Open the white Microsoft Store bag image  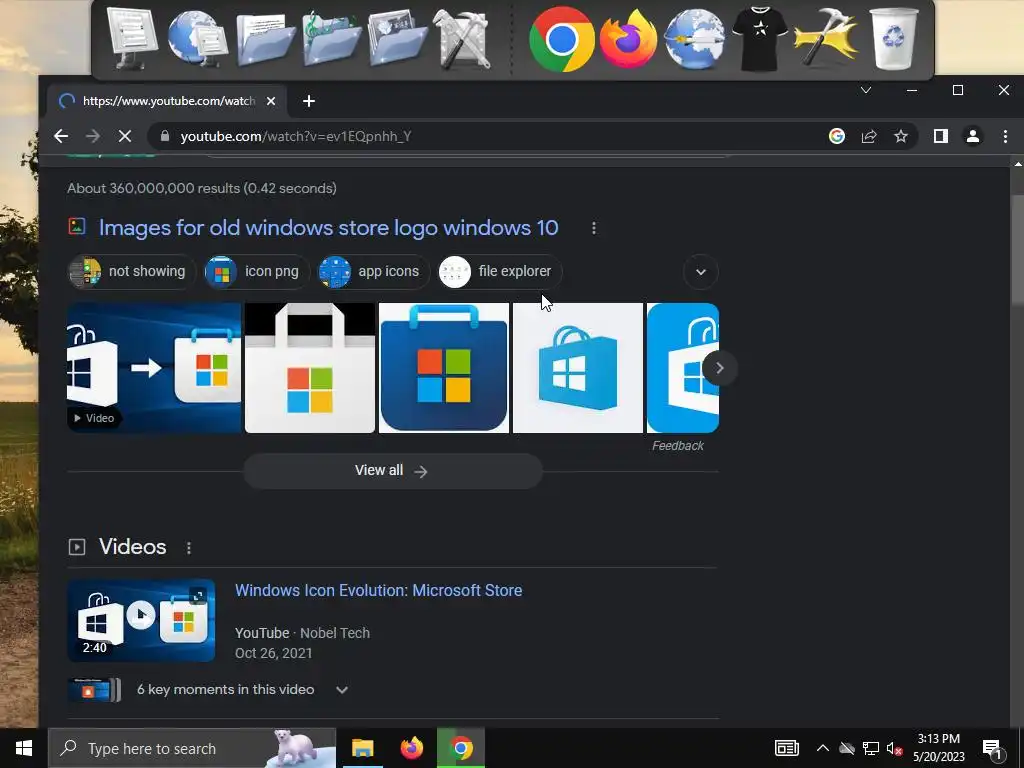pyautogui.click(x=310, y=368)
